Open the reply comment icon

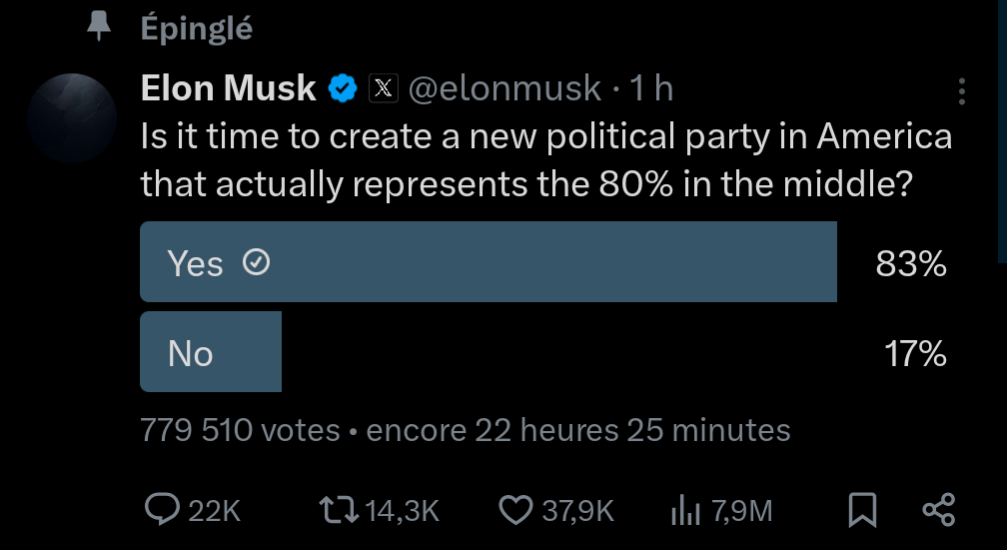coord(162,510)
